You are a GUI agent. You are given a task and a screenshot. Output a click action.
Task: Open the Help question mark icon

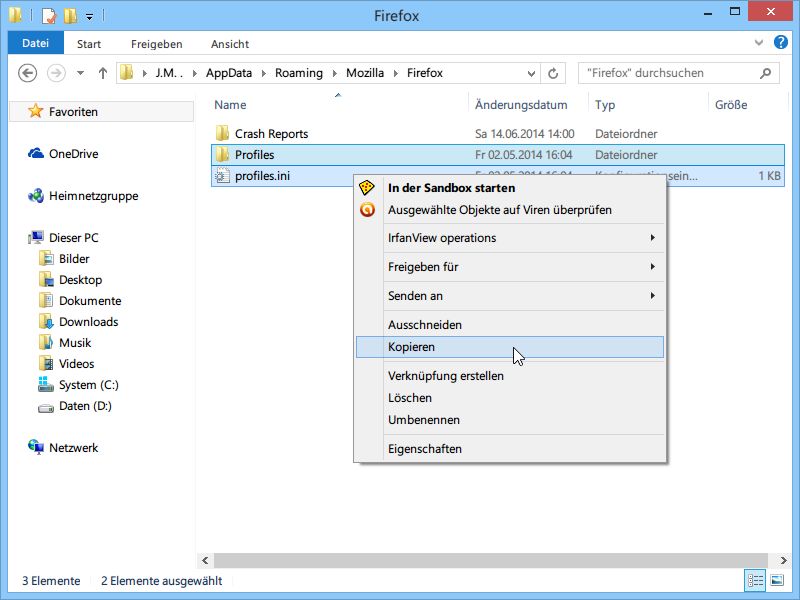click(781, 42)
